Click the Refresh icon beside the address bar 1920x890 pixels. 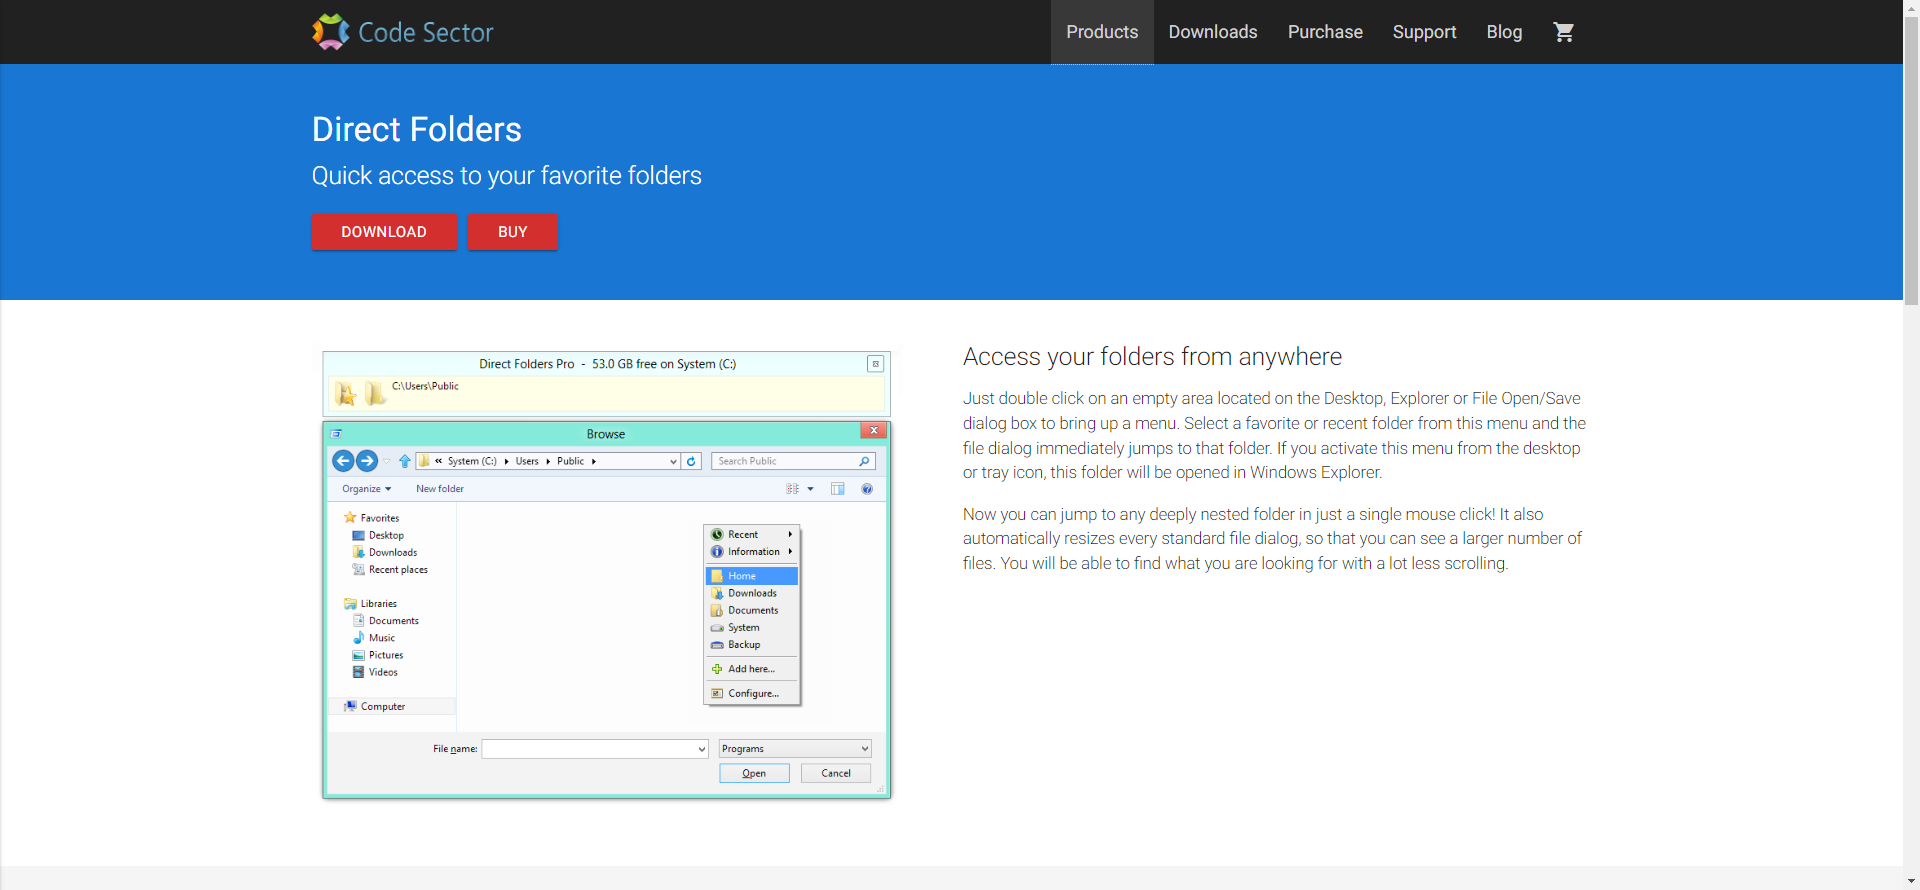coord(691,461)
